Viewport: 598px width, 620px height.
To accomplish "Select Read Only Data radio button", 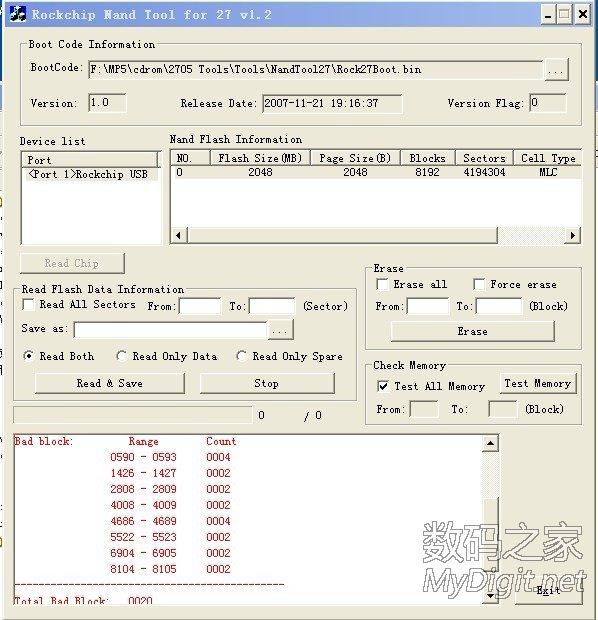I will coord(121,356).
